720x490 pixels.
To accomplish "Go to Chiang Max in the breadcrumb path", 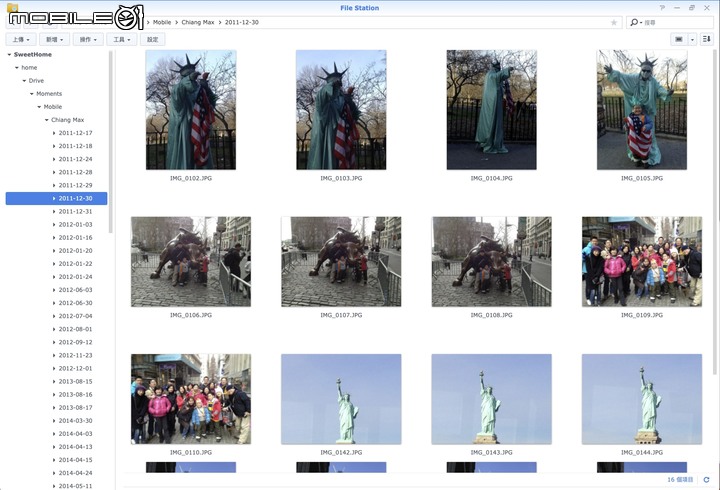I will tap(197, 23).
